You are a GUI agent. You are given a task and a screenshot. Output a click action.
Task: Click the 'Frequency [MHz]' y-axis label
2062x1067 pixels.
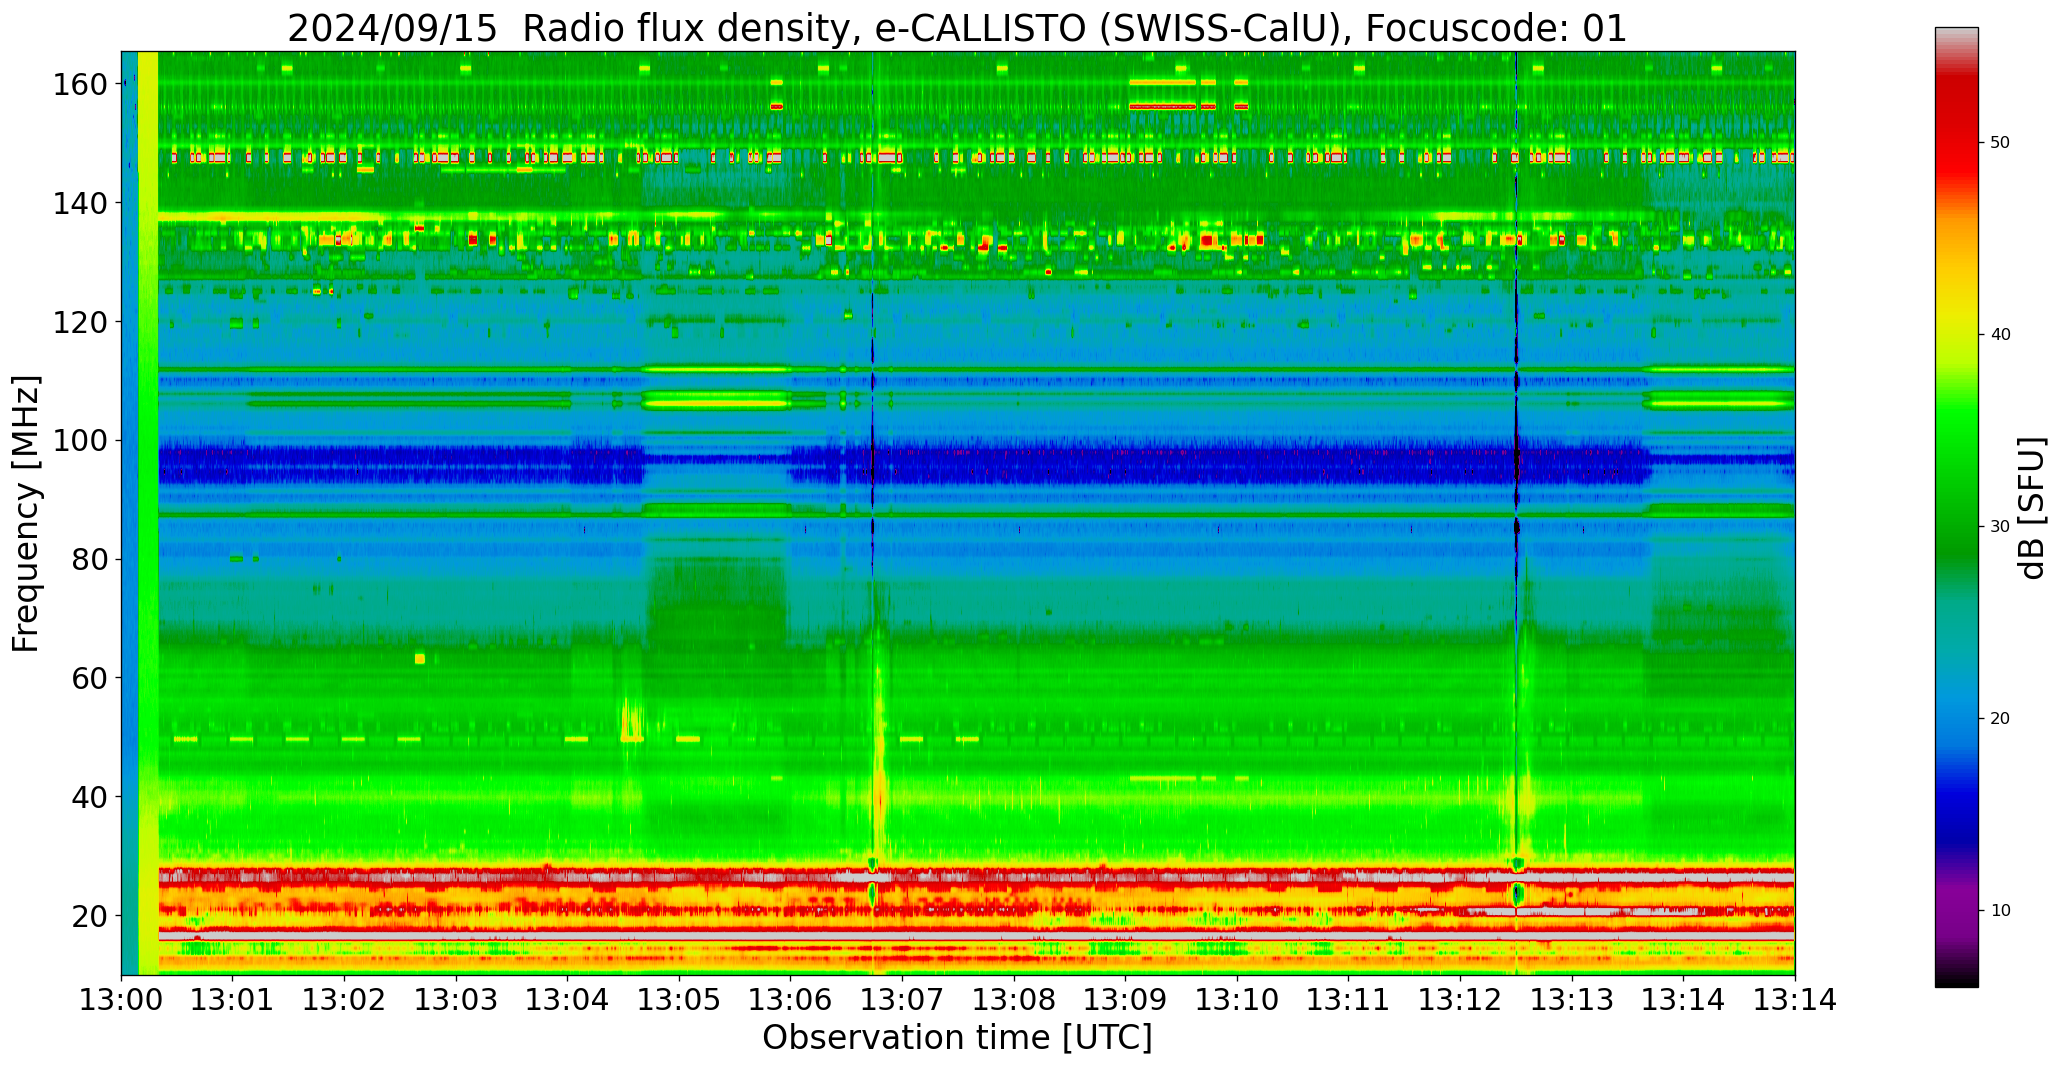pos(26,514)
